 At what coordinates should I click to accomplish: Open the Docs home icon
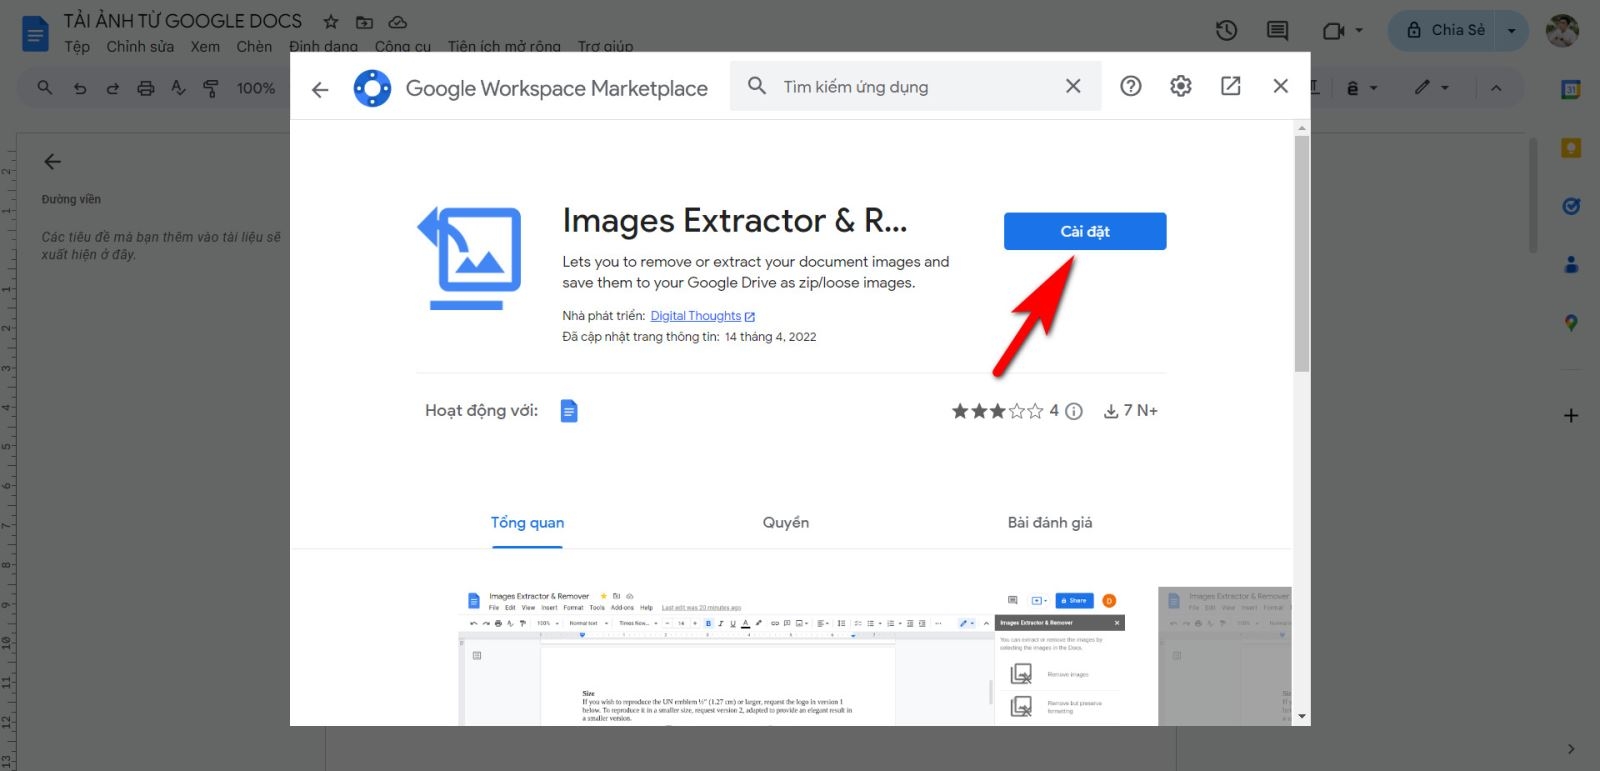pos(35,33)
